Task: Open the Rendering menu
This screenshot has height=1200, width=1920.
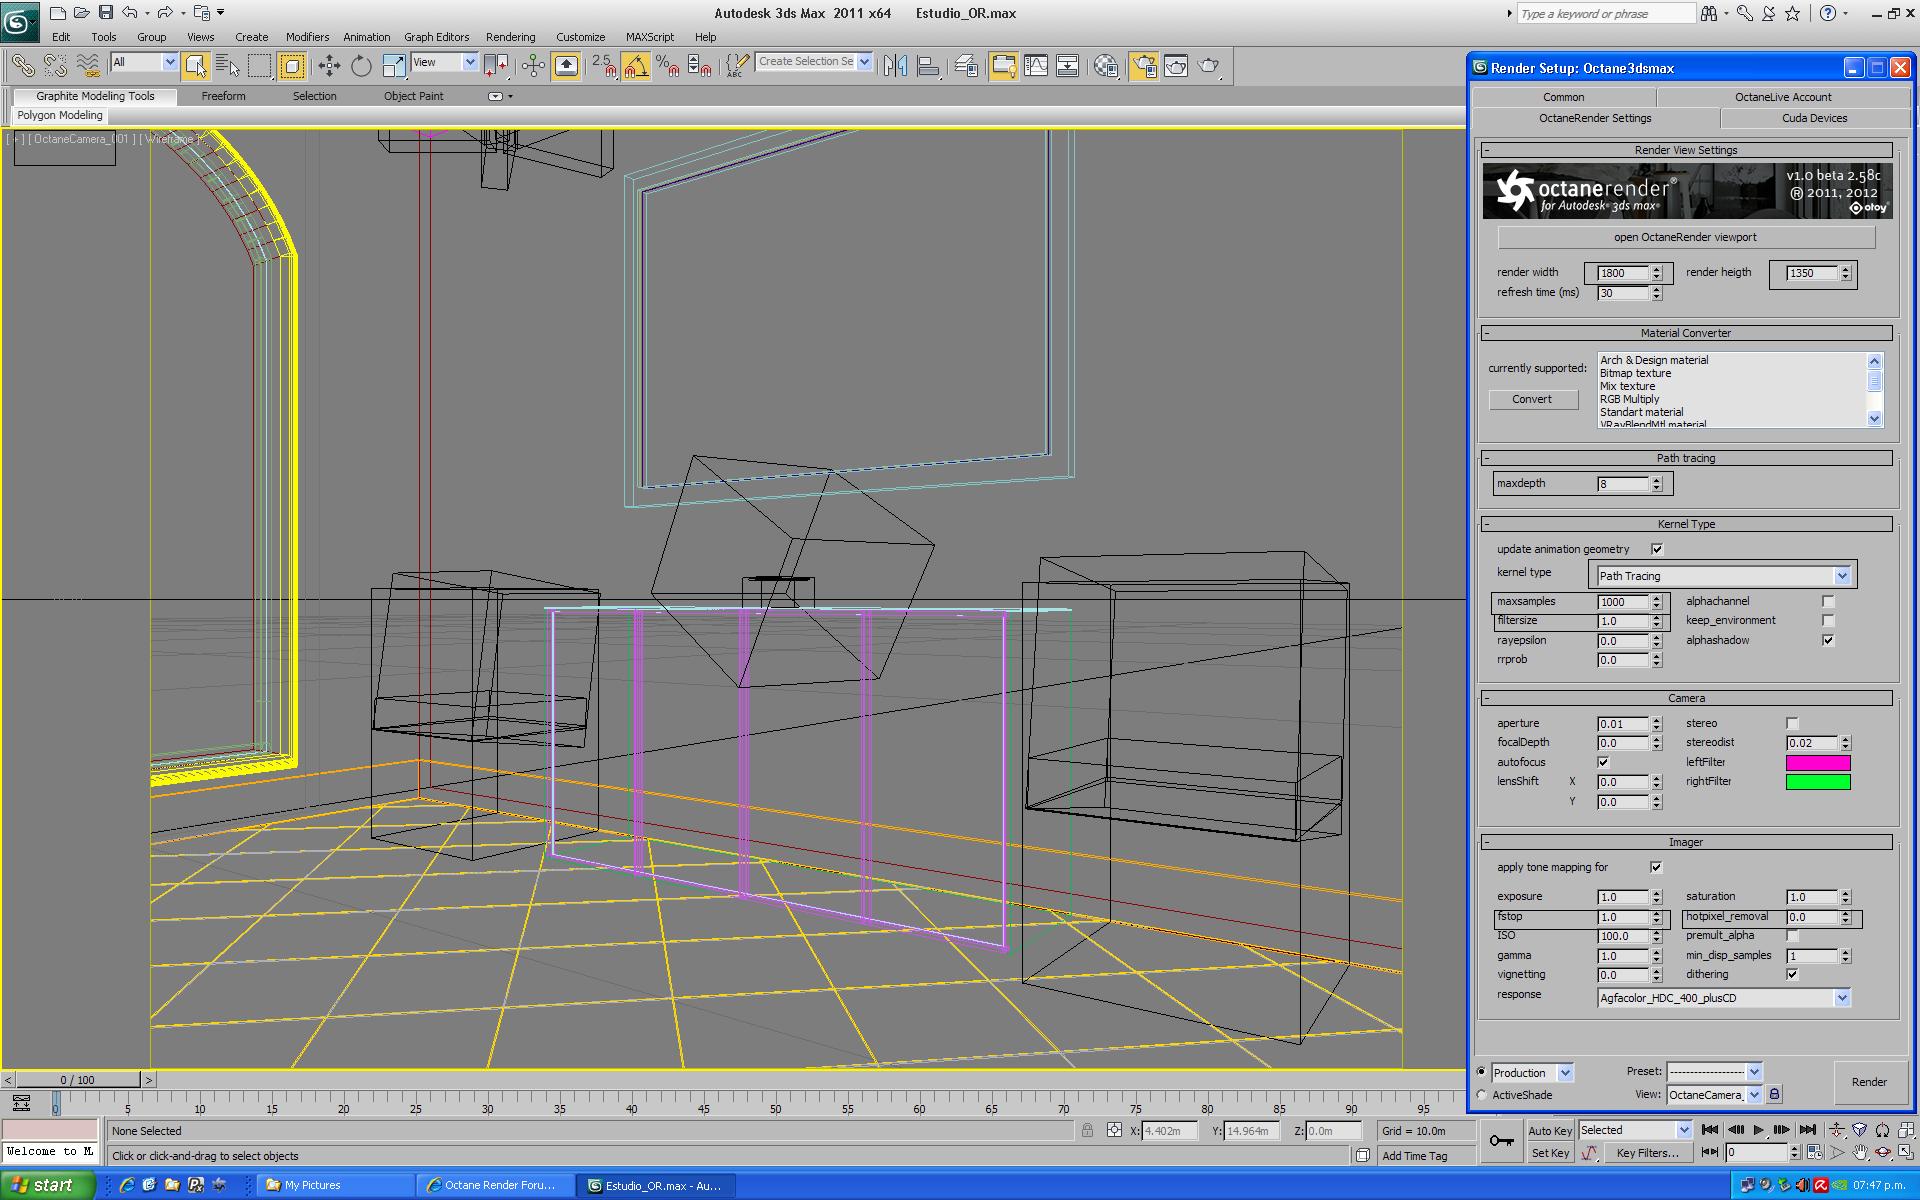Action: [x=510, y=37]
